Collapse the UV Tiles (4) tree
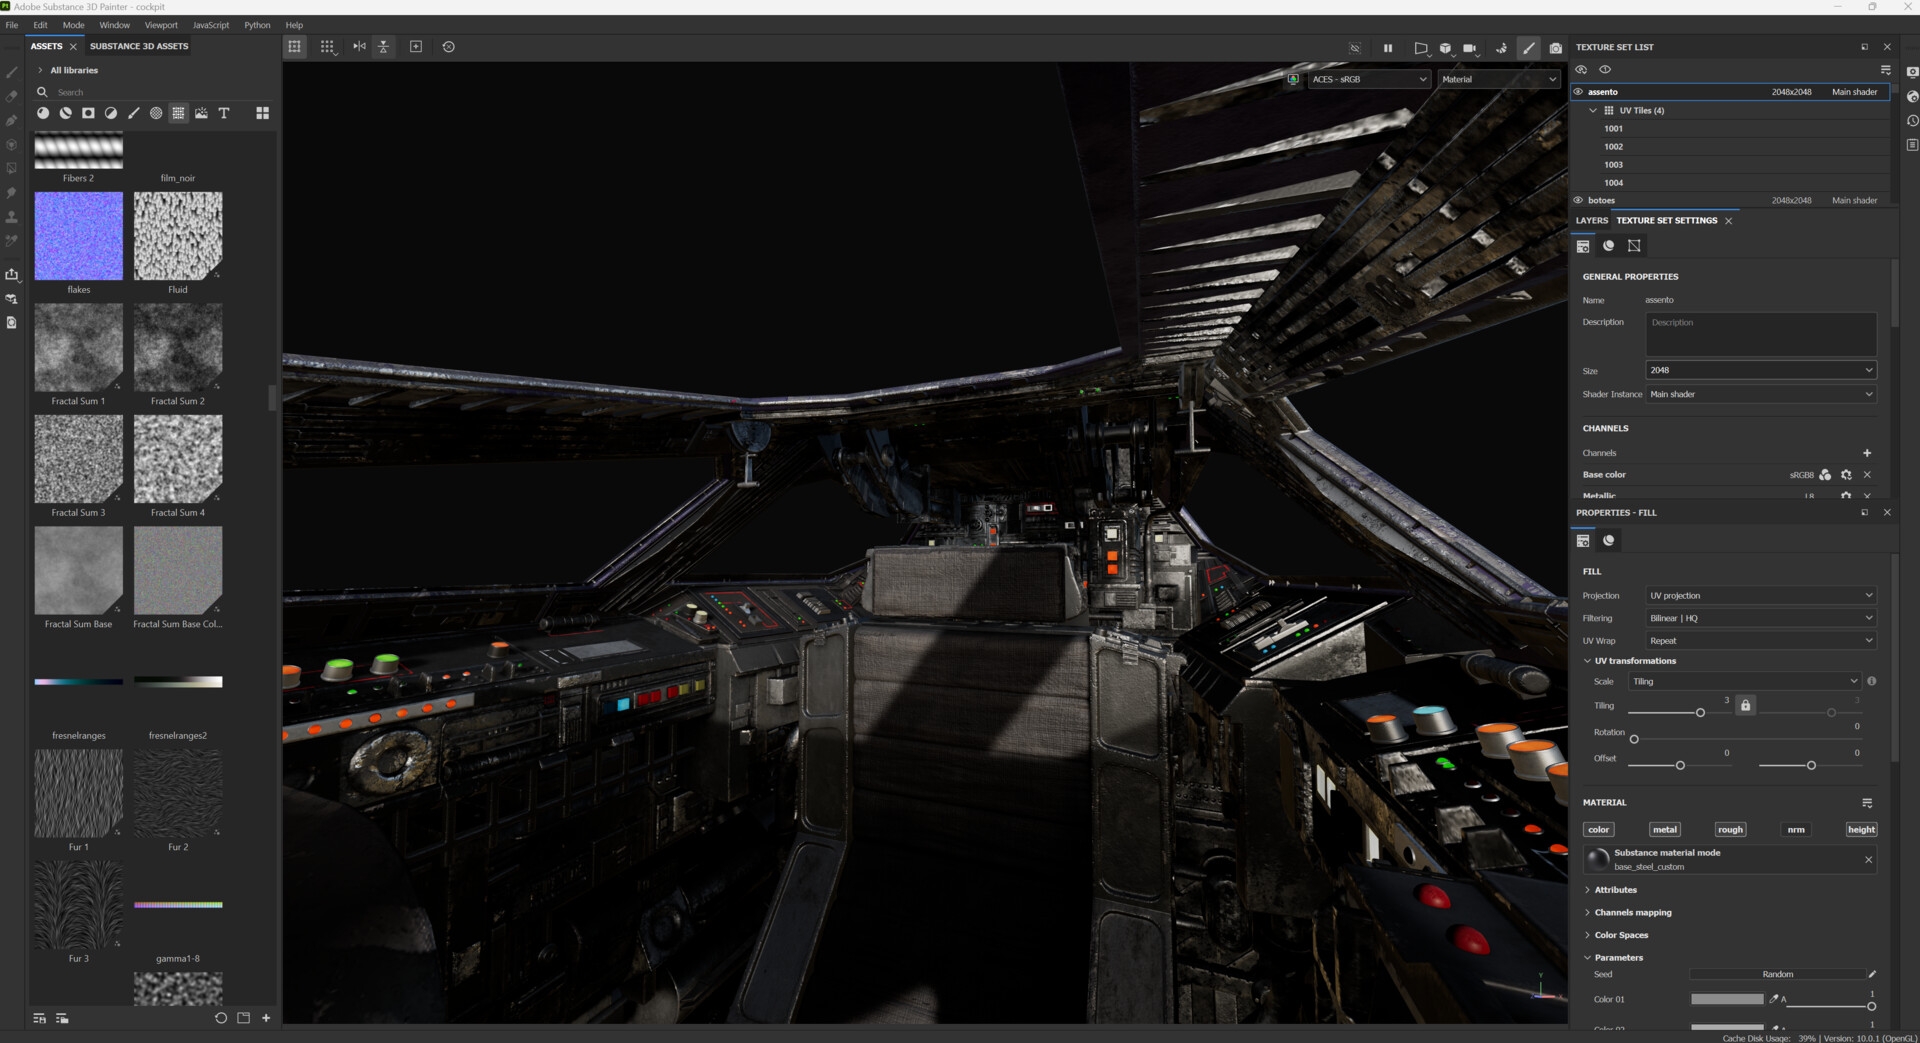Image resolution: width=1920 pixels, height=1043 pixels. 1593,111
